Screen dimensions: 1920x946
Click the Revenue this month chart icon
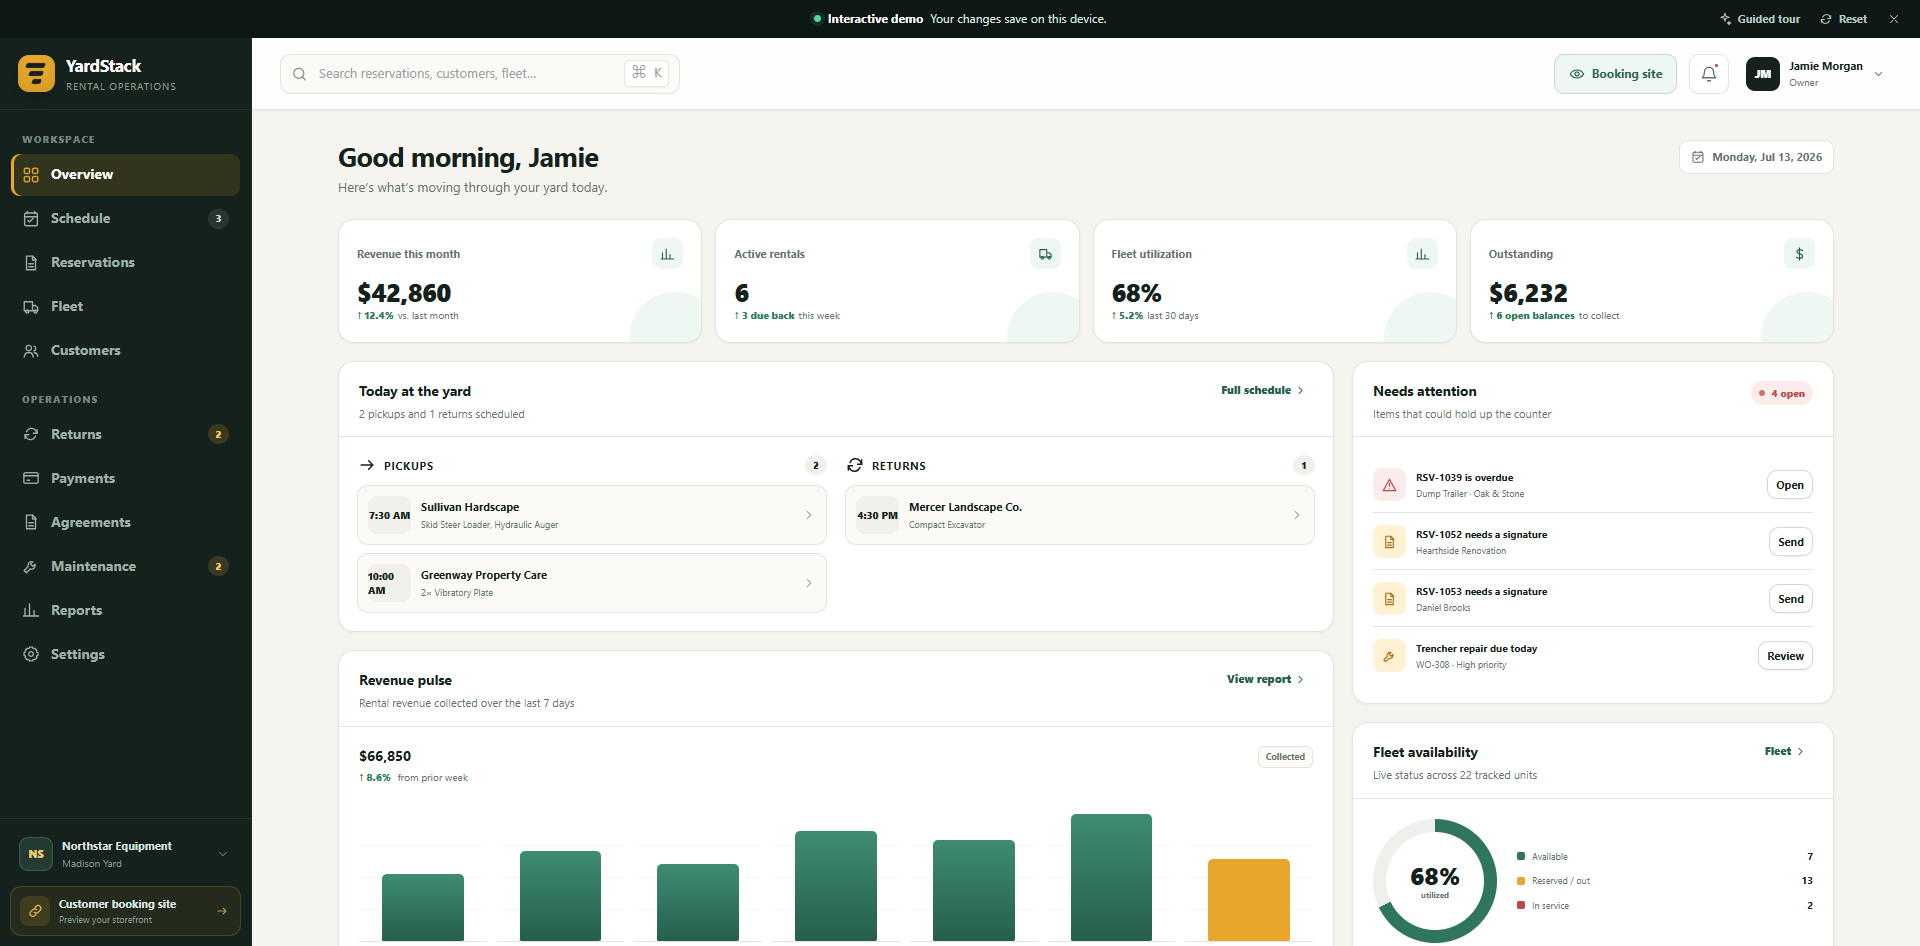click(667, 254)
